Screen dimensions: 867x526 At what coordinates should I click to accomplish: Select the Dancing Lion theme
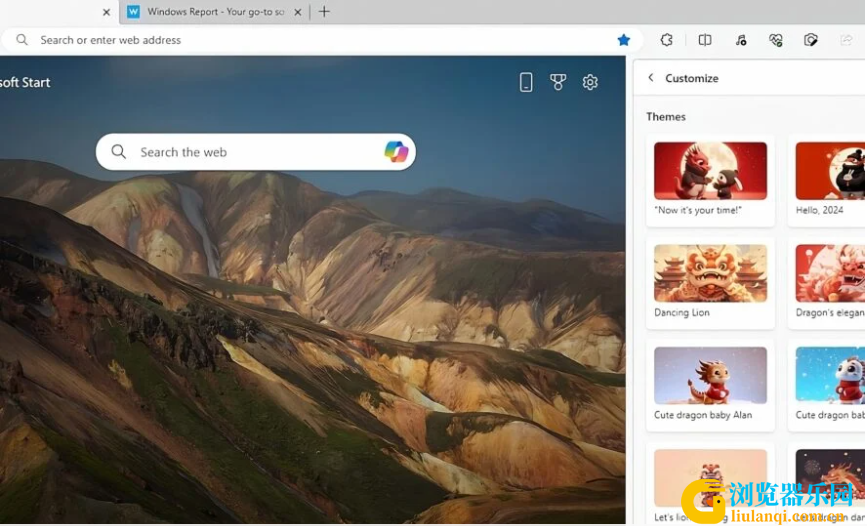(710, 283)
